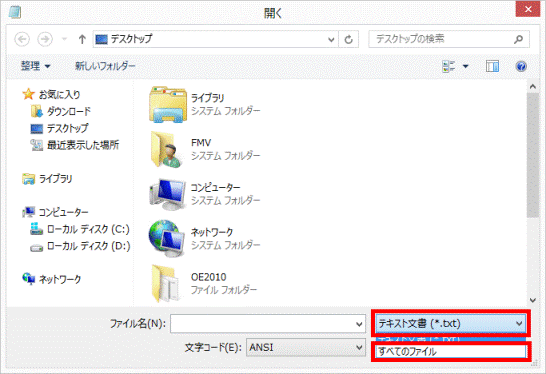Open help with the question mark icon
Screen dimensions: 546x374
[x=521, y=66]
